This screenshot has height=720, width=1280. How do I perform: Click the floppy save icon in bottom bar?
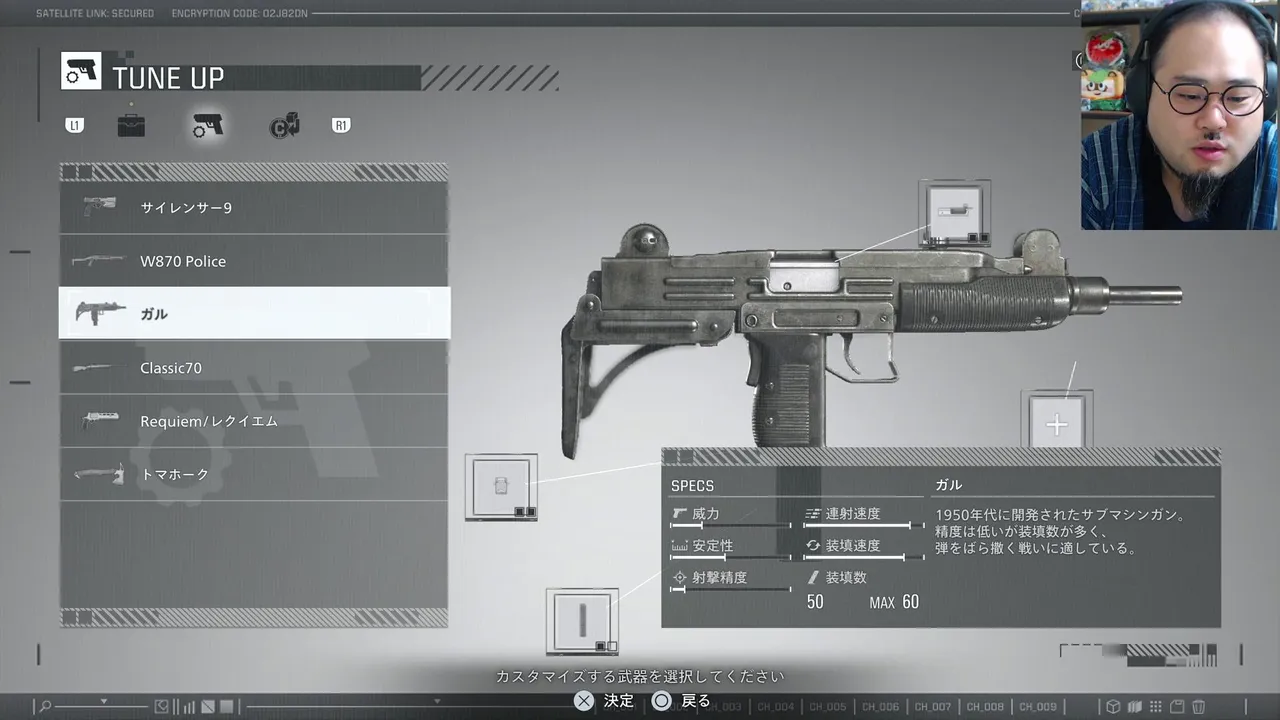1177,707
